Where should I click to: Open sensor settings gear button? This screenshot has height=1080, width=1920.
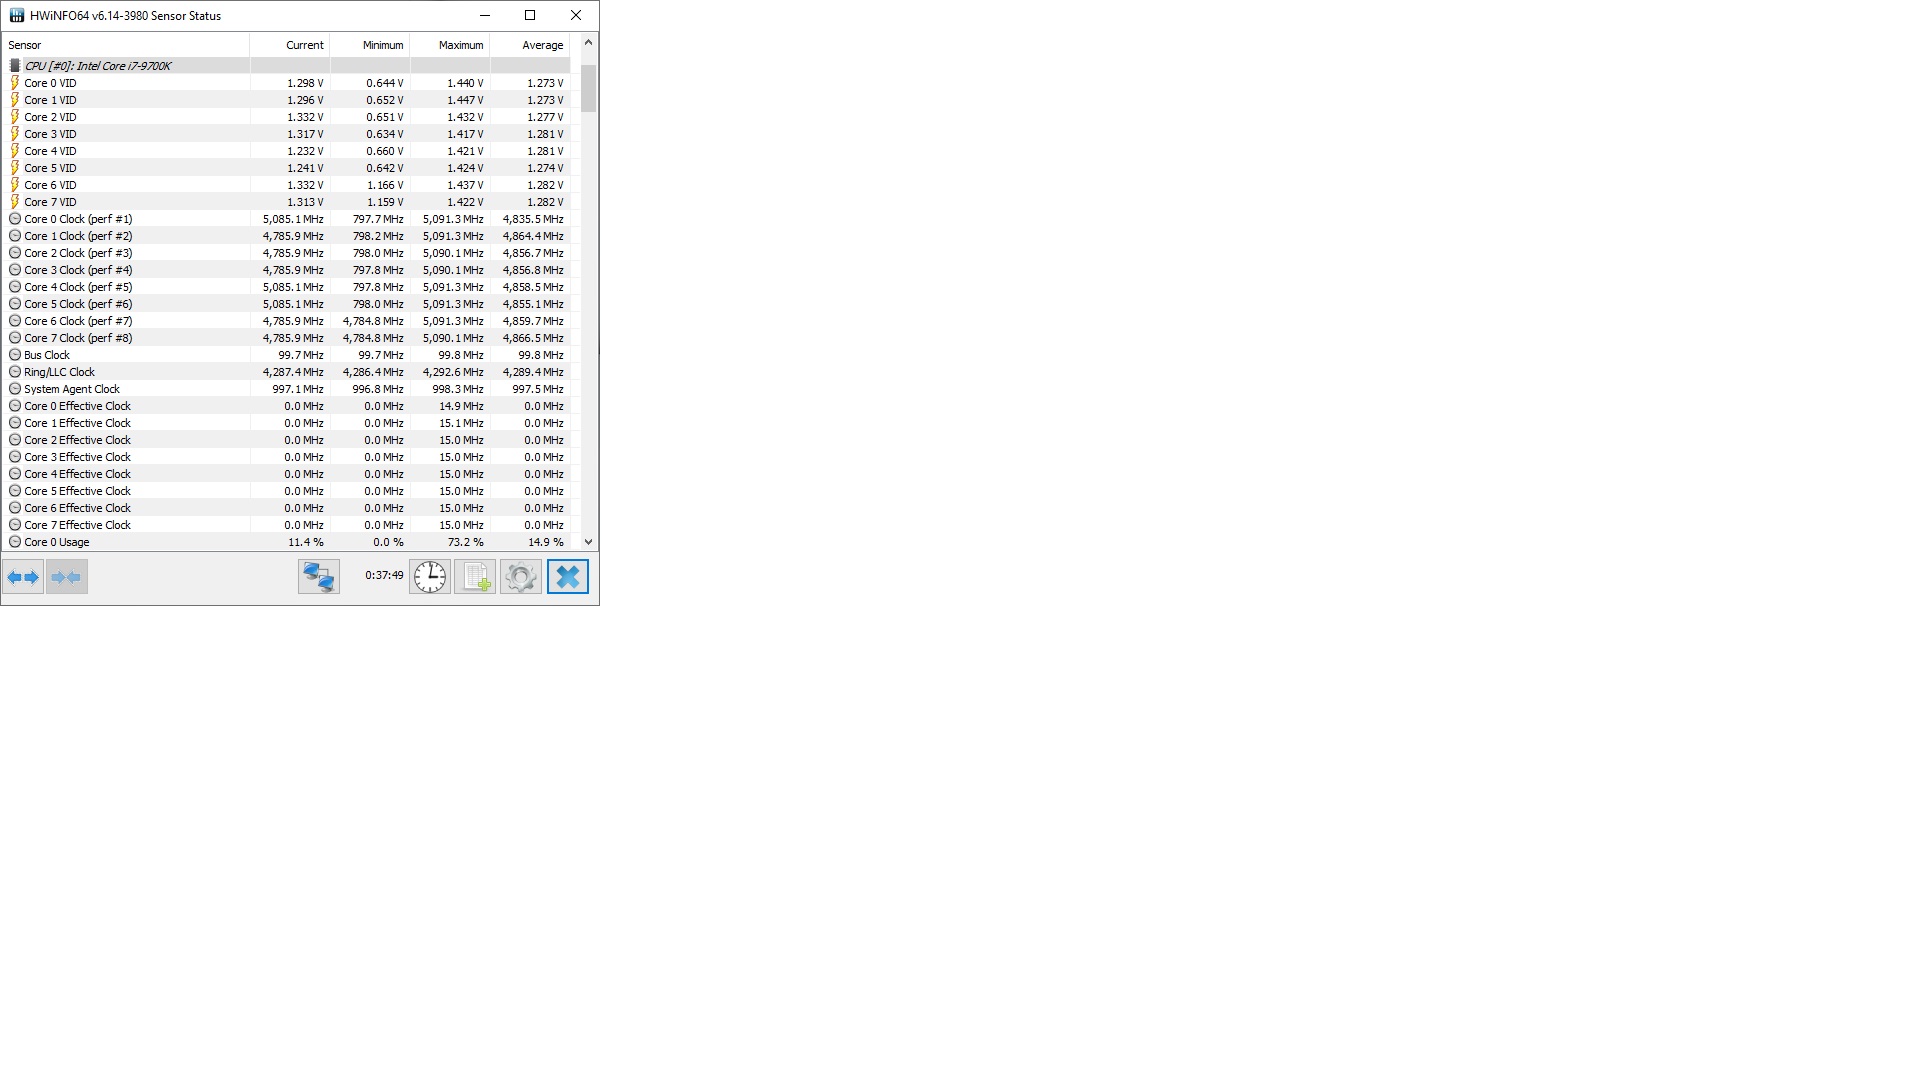click(x=521, y=577)
